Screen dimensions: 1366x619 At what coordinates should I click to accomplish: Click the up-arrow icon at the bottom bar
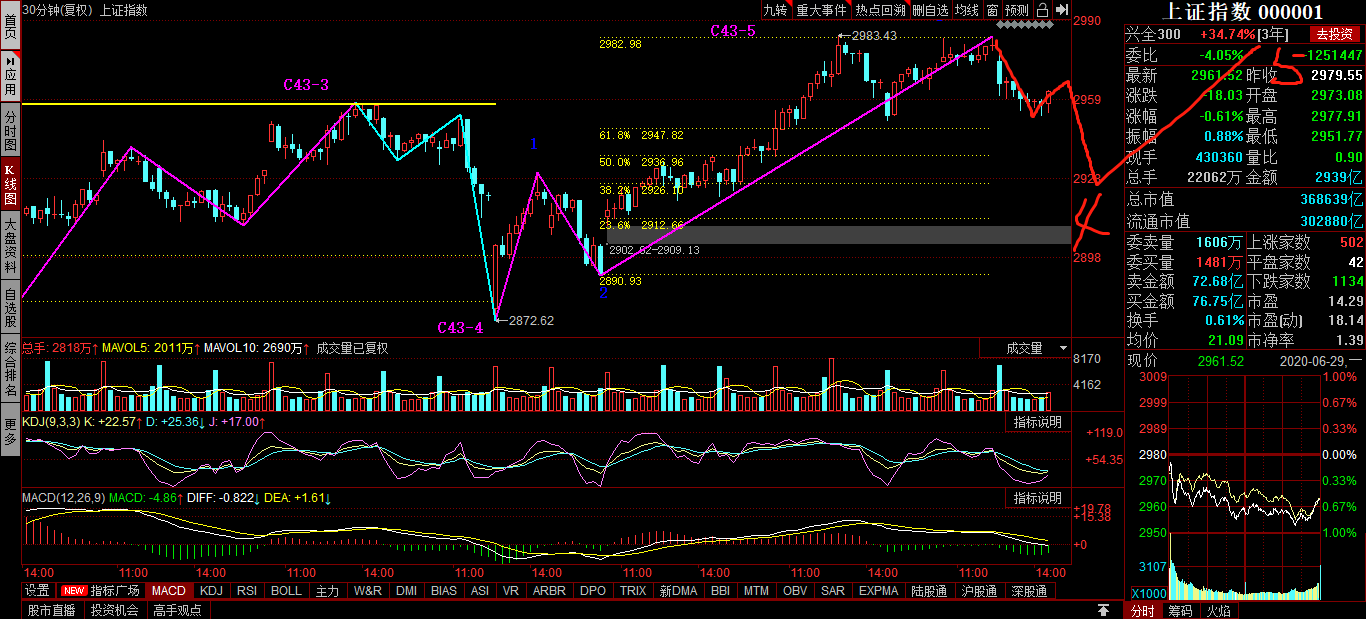tap(1103, 609)
